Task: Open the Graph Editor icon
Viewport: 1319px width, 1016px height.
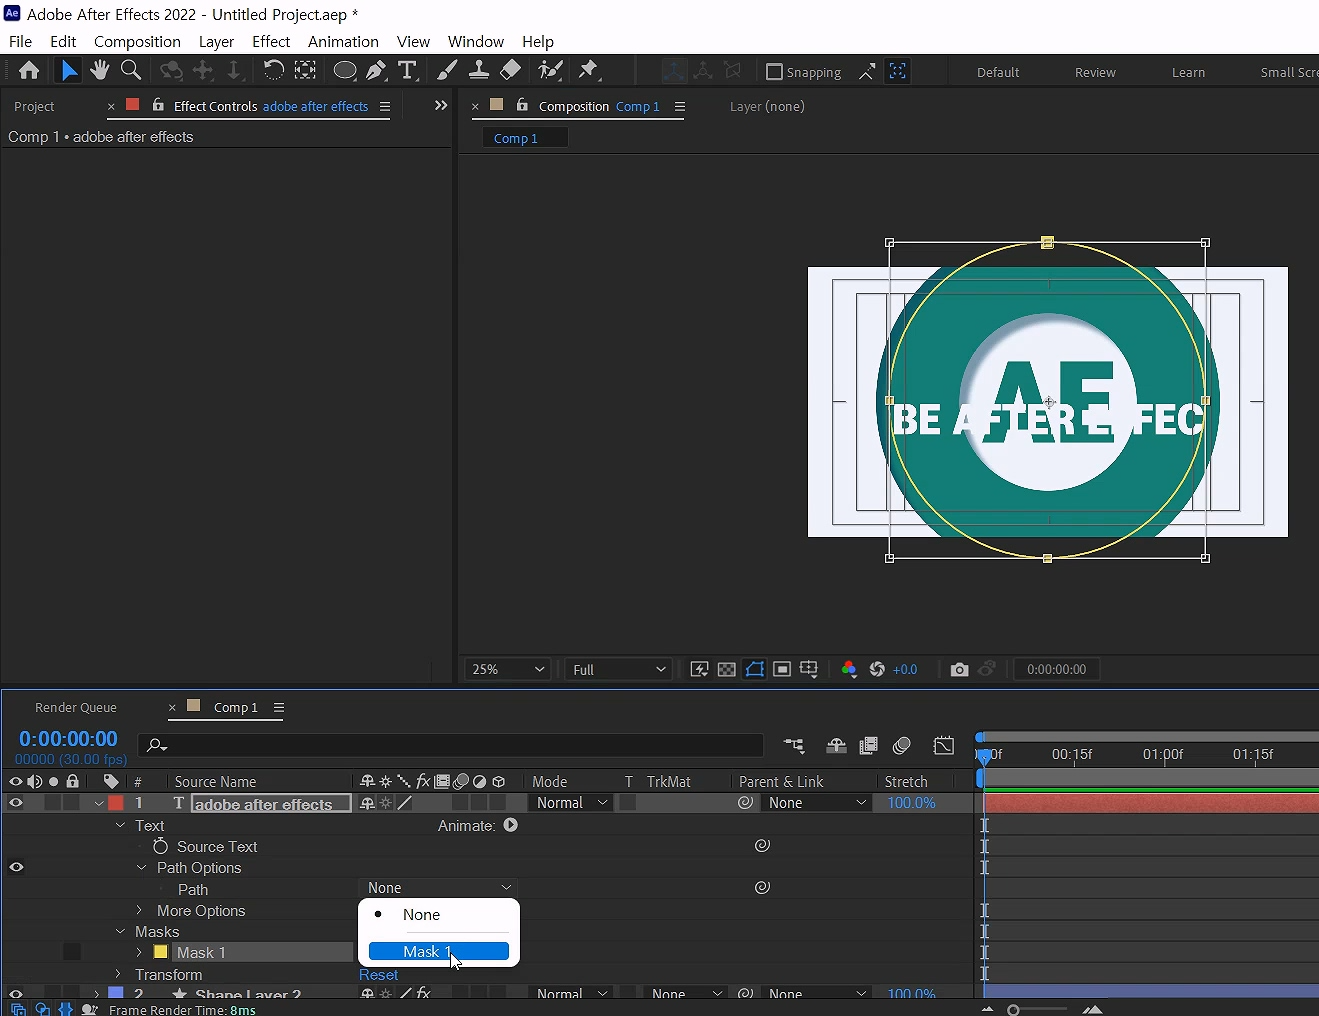Action: tap(943, 745)
